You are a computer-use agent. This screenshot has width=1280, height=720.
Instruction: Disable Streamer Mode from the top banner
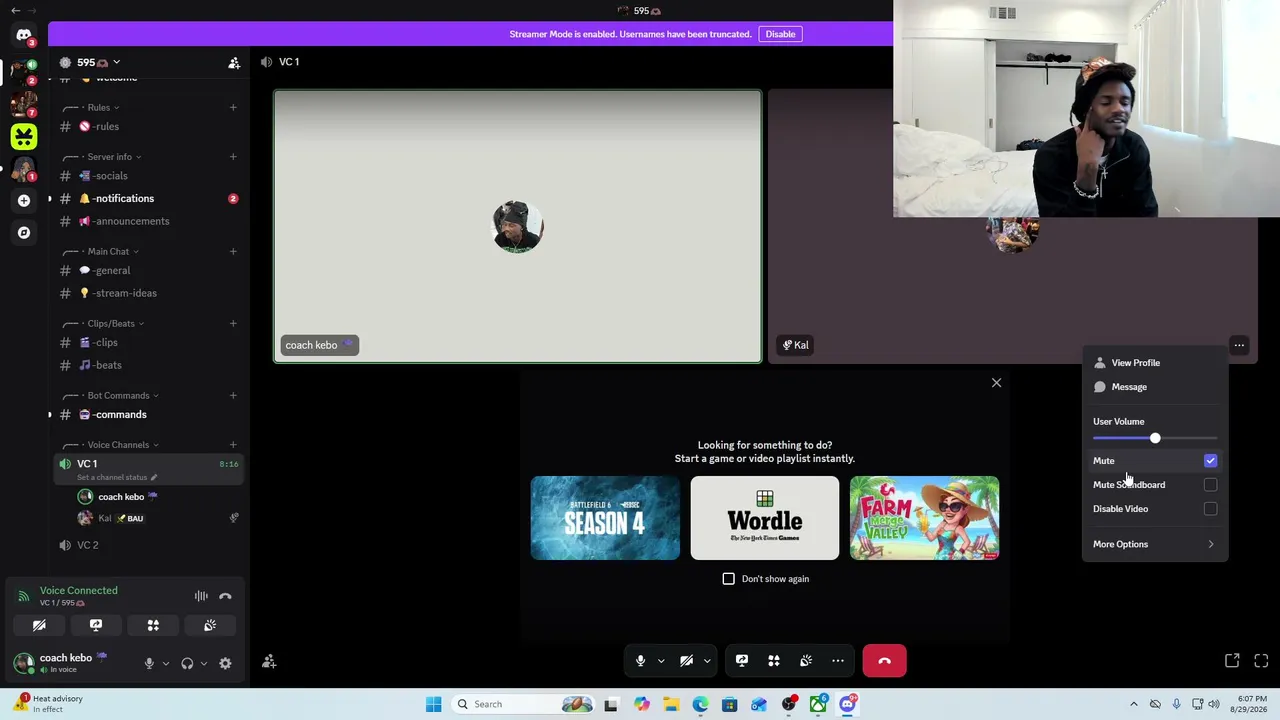coord(780,34)
